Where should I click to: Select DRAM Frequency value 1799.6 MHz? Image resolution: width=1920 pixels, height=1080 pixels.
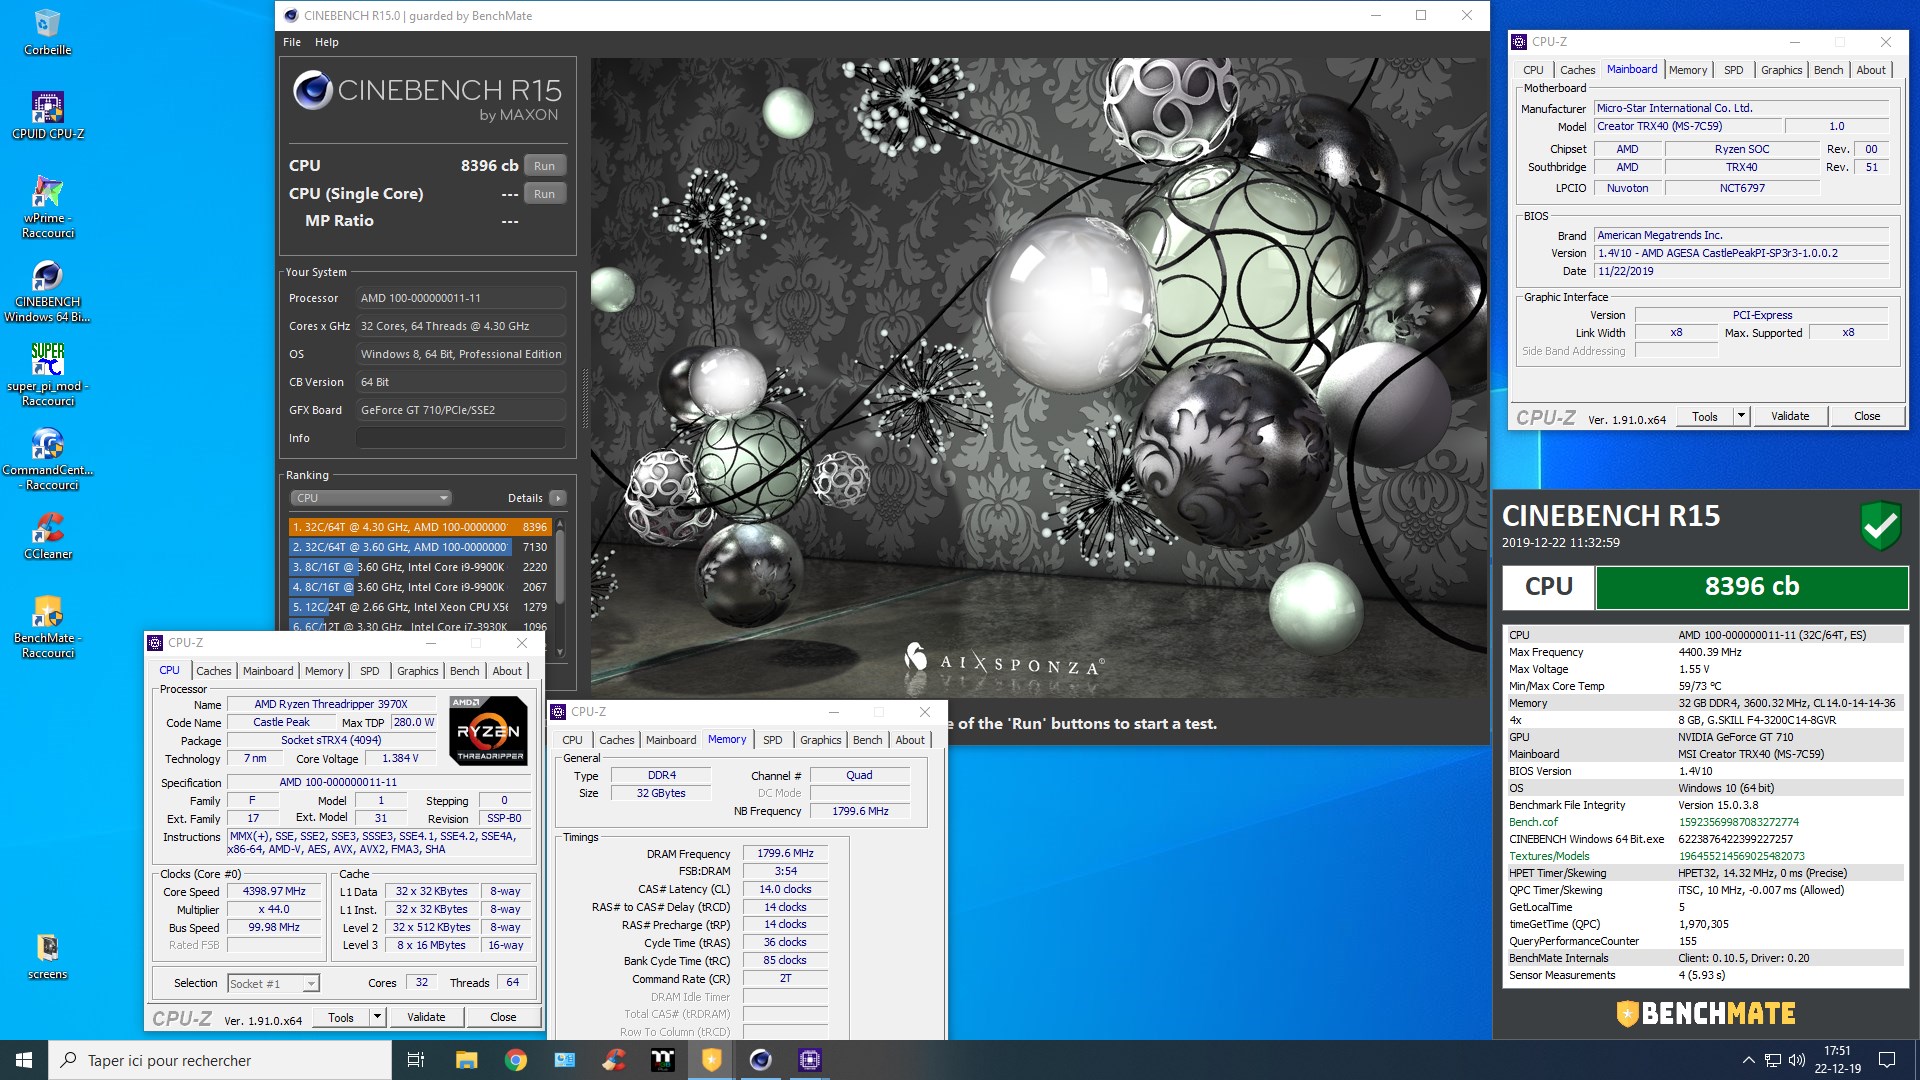(785, 853)
